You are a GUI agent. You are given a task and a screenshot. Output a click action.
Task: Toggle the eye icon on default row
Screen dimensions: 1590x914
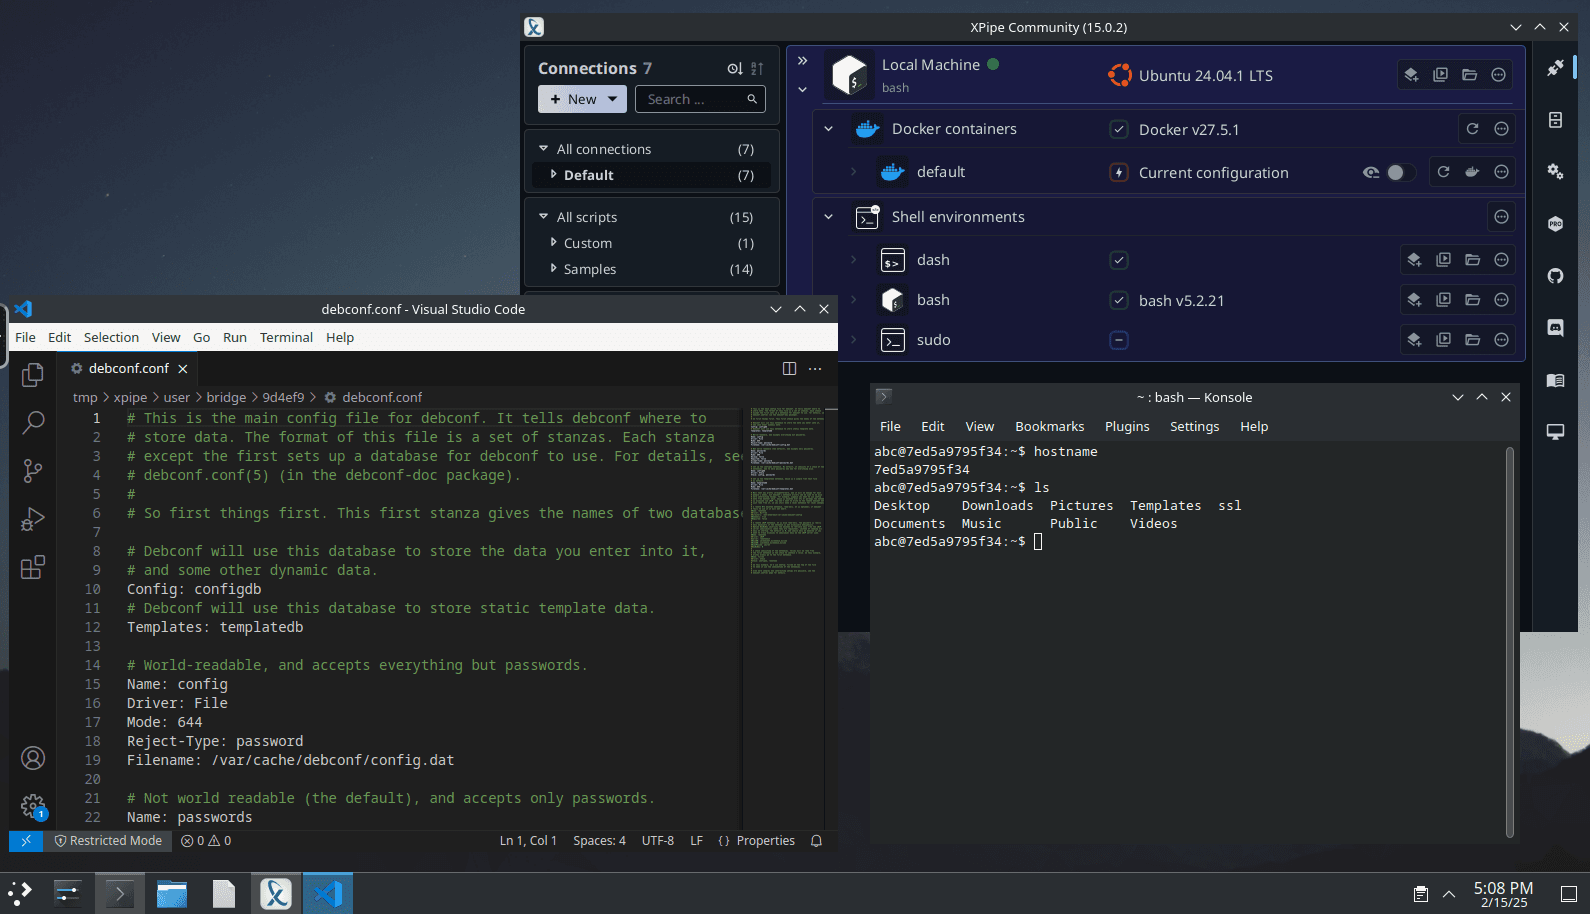click(x=1371, y=172)
